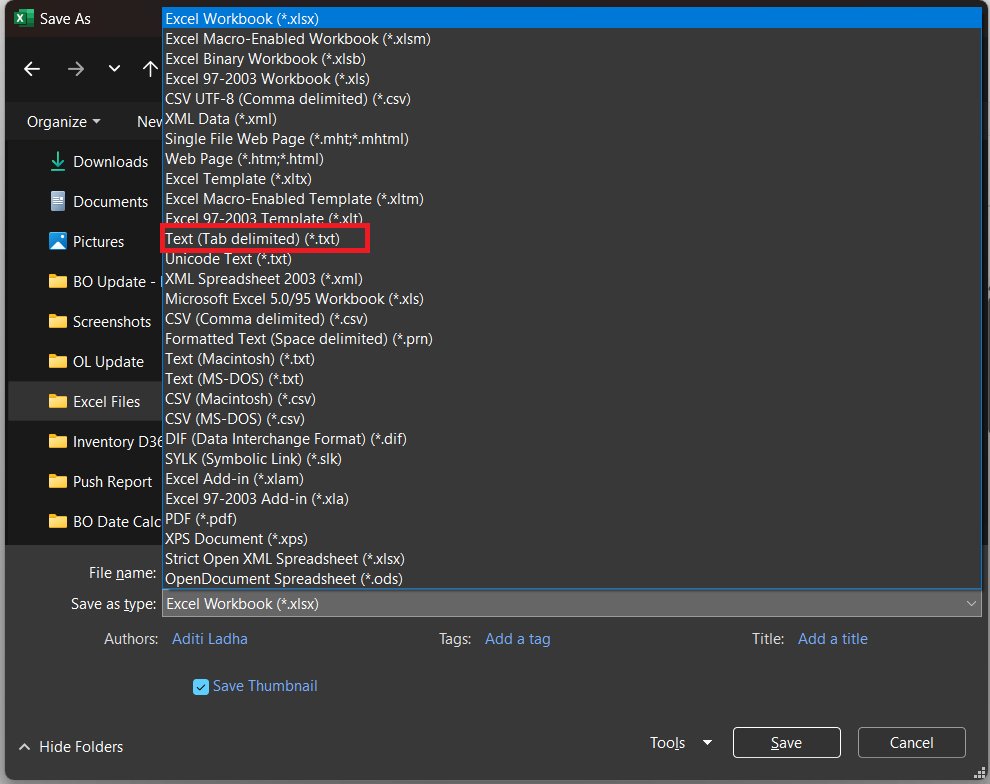Choose CSV (Macintosh) (*.csv)

[571, 399]
